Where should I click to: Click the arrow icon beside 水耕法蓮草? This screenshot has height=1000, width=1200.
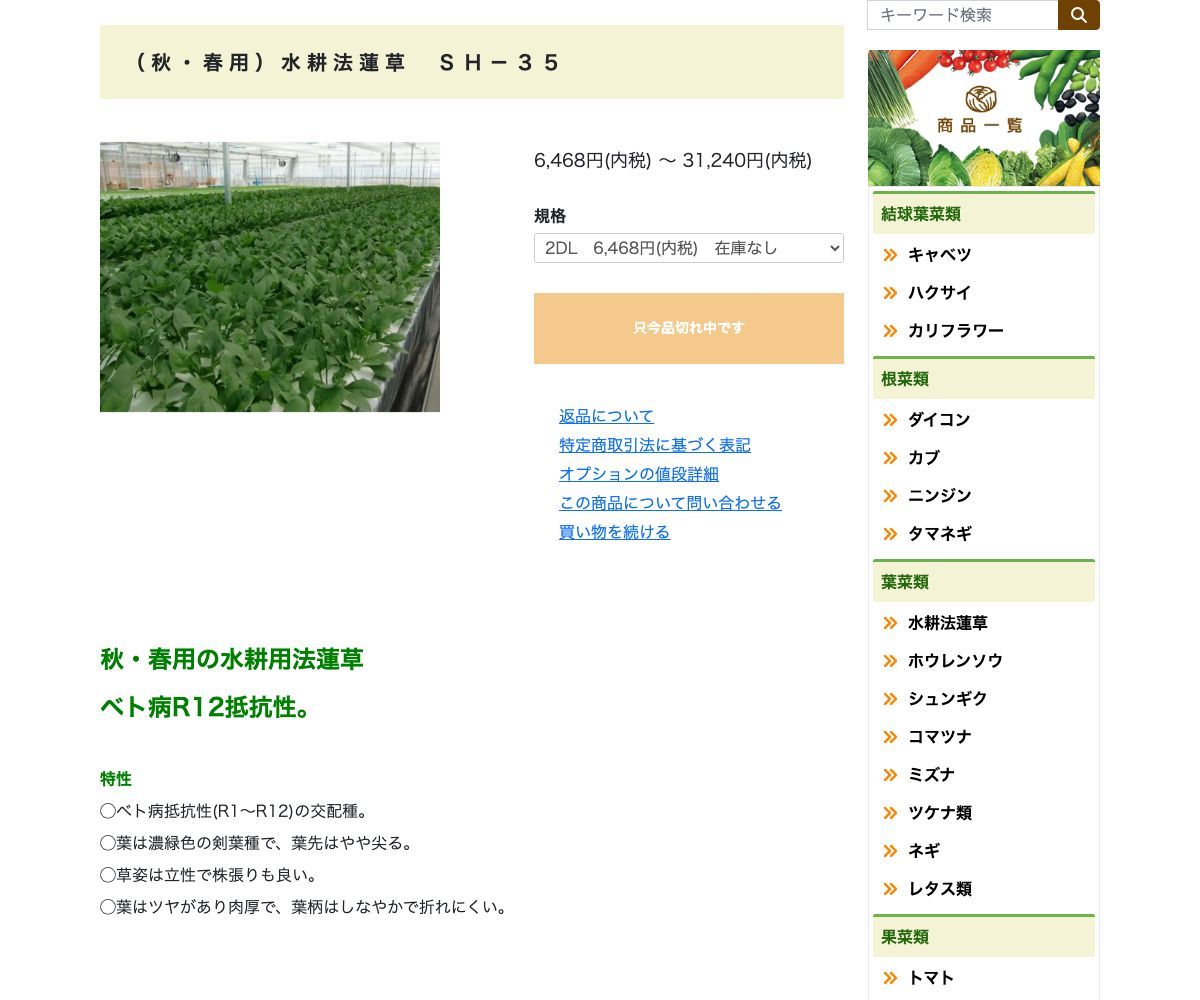click(x=890, y=623)
